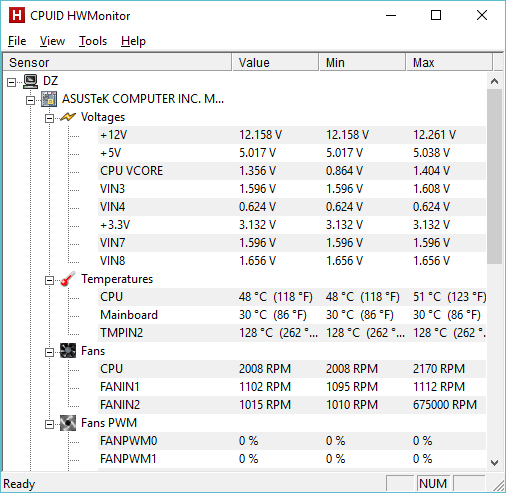Select the CPU VCORE row
The width and height of the screenshot is (506, 493).
[292, 171]
